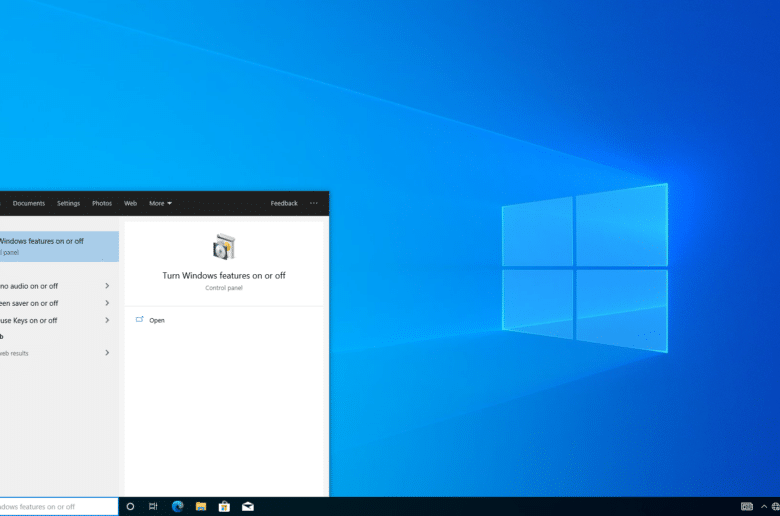Switch to the Photos search tab
The width and height of the screenshot is (780, 516).
102,203
